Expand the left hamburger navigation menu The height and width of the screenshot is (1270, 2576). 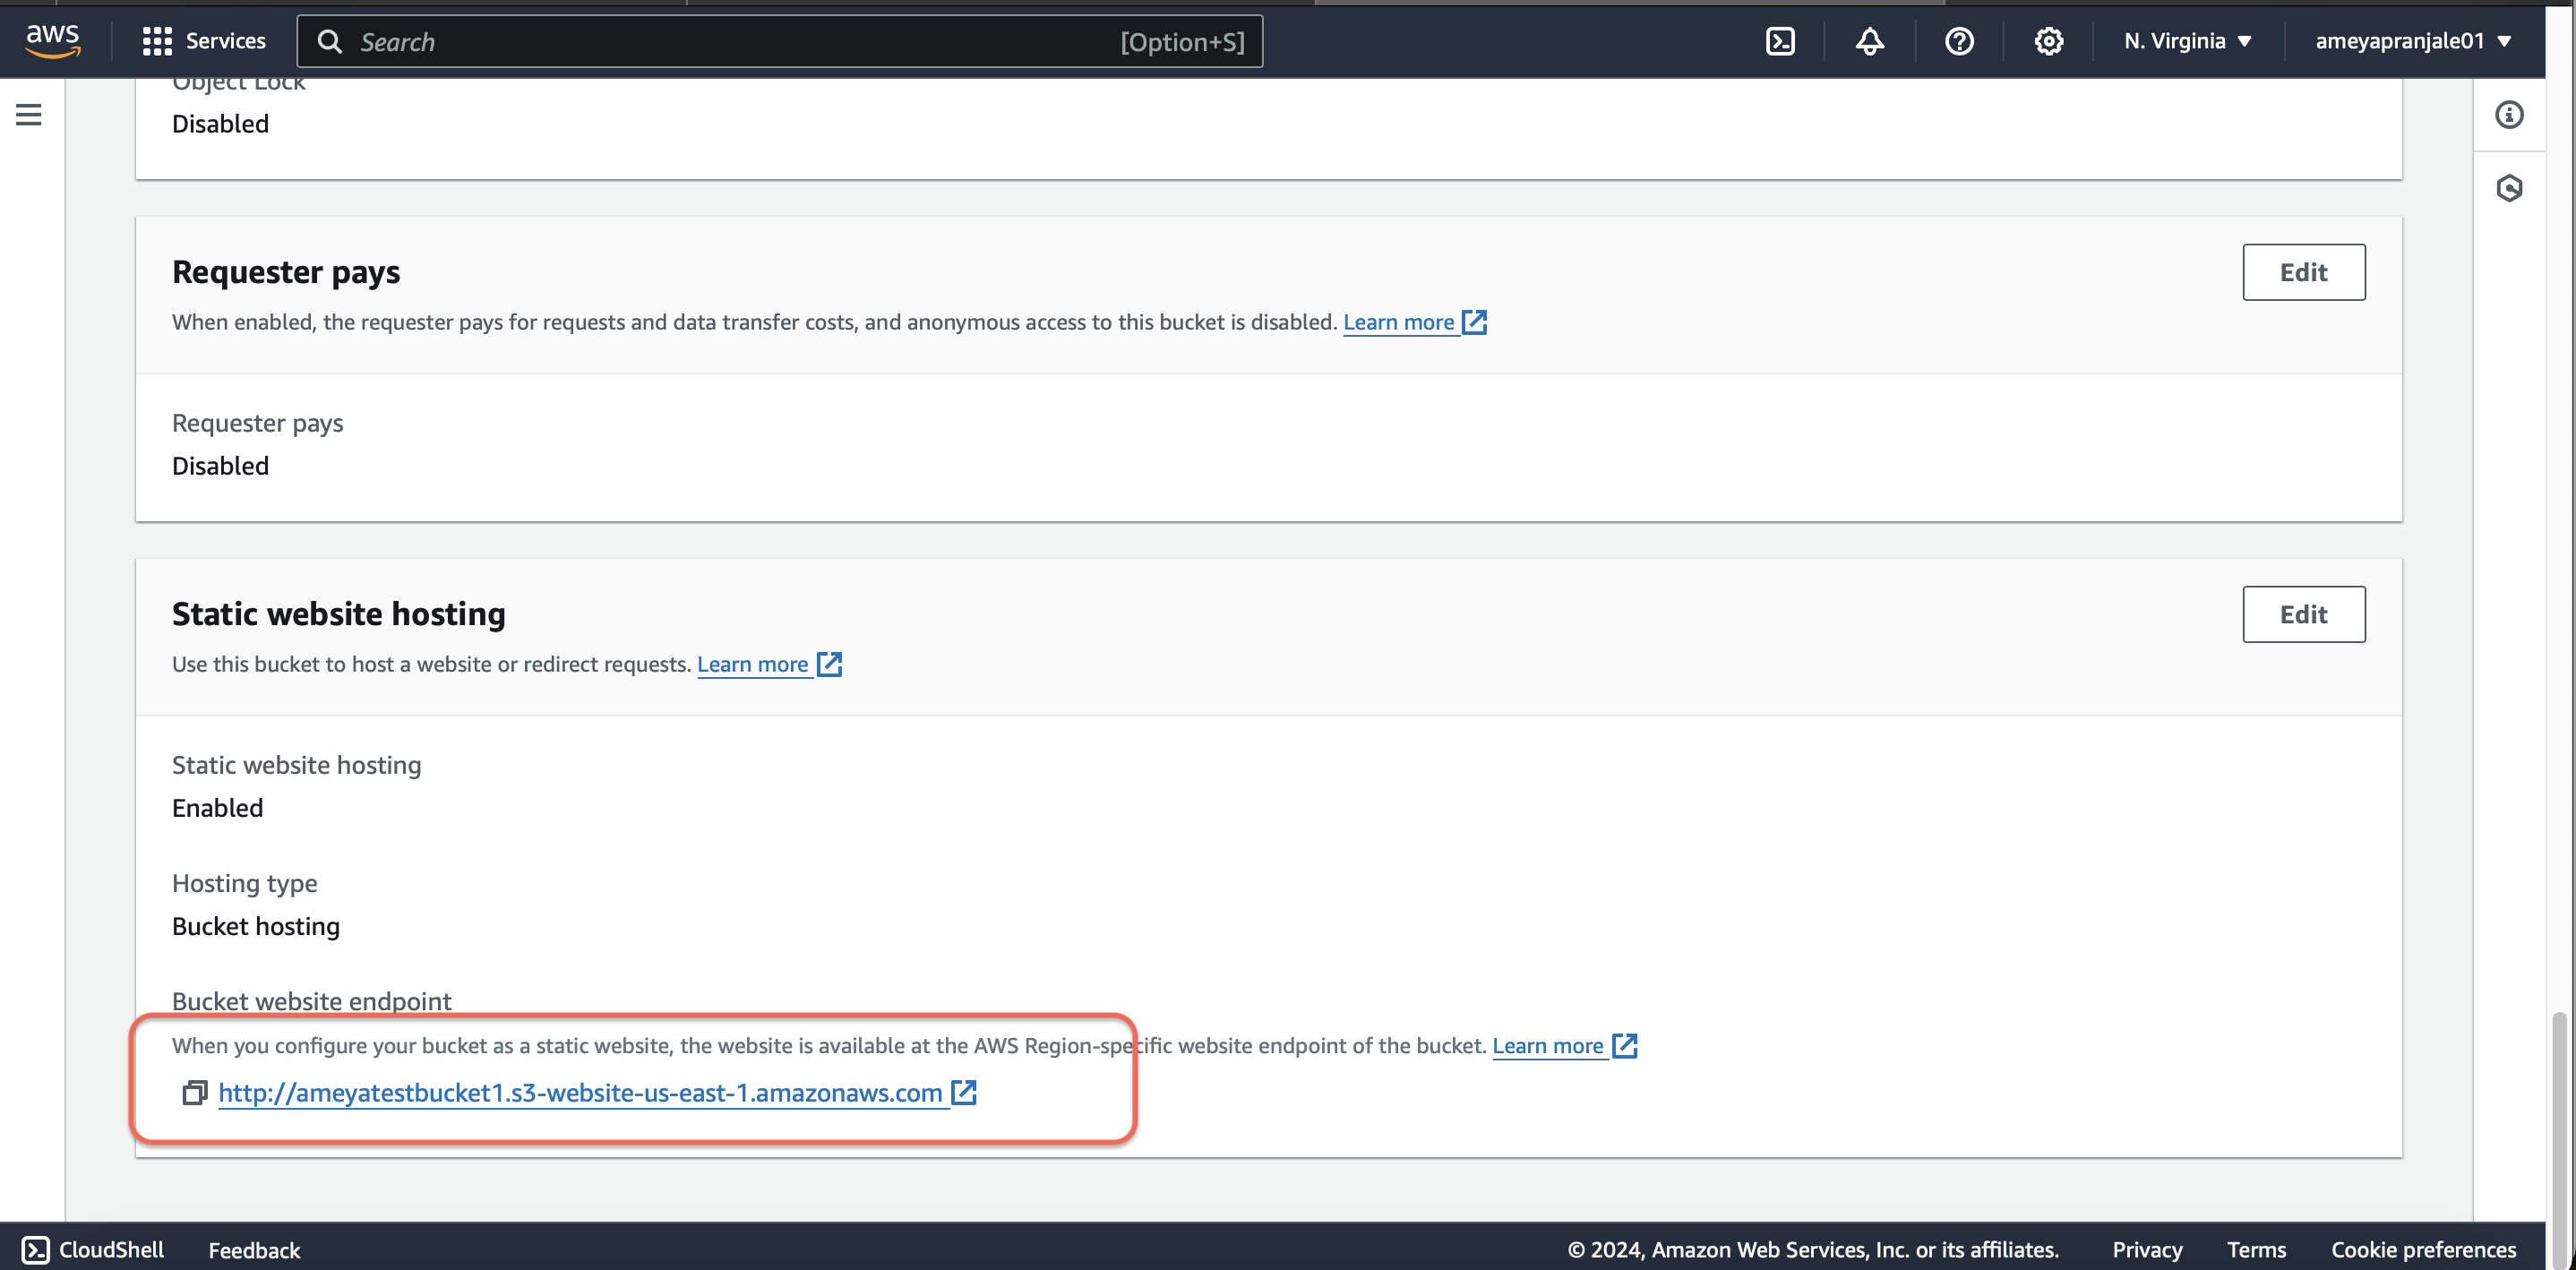click(29, 115)
